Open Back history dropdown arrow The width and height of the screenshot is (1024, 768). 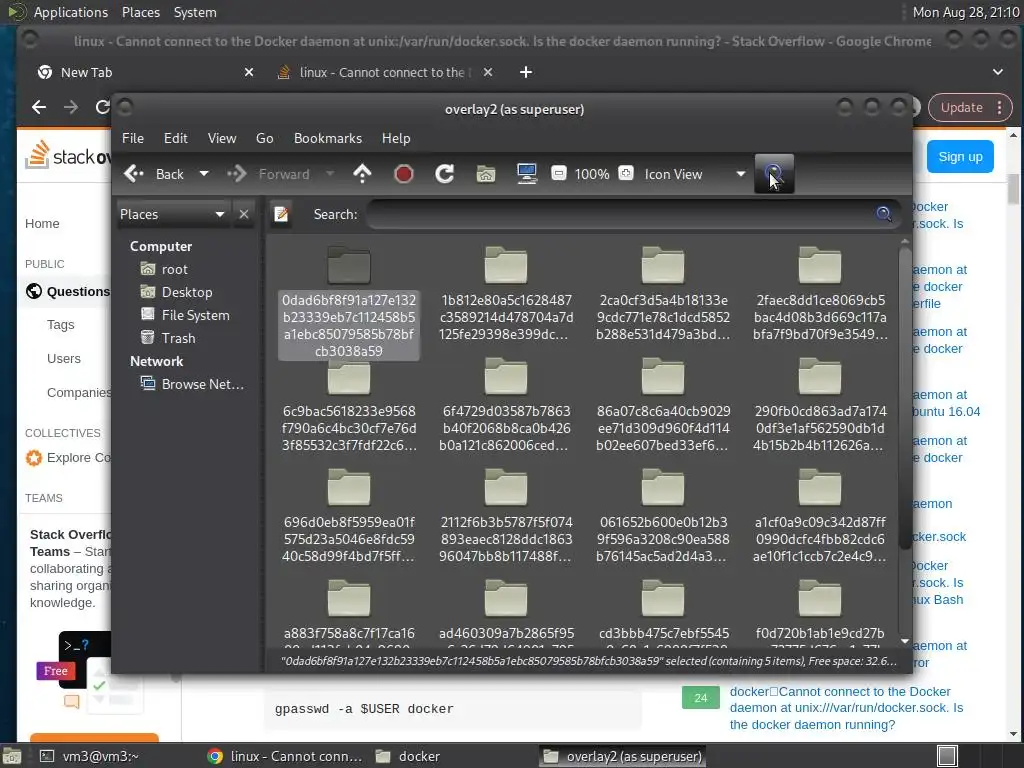point(204,174)
